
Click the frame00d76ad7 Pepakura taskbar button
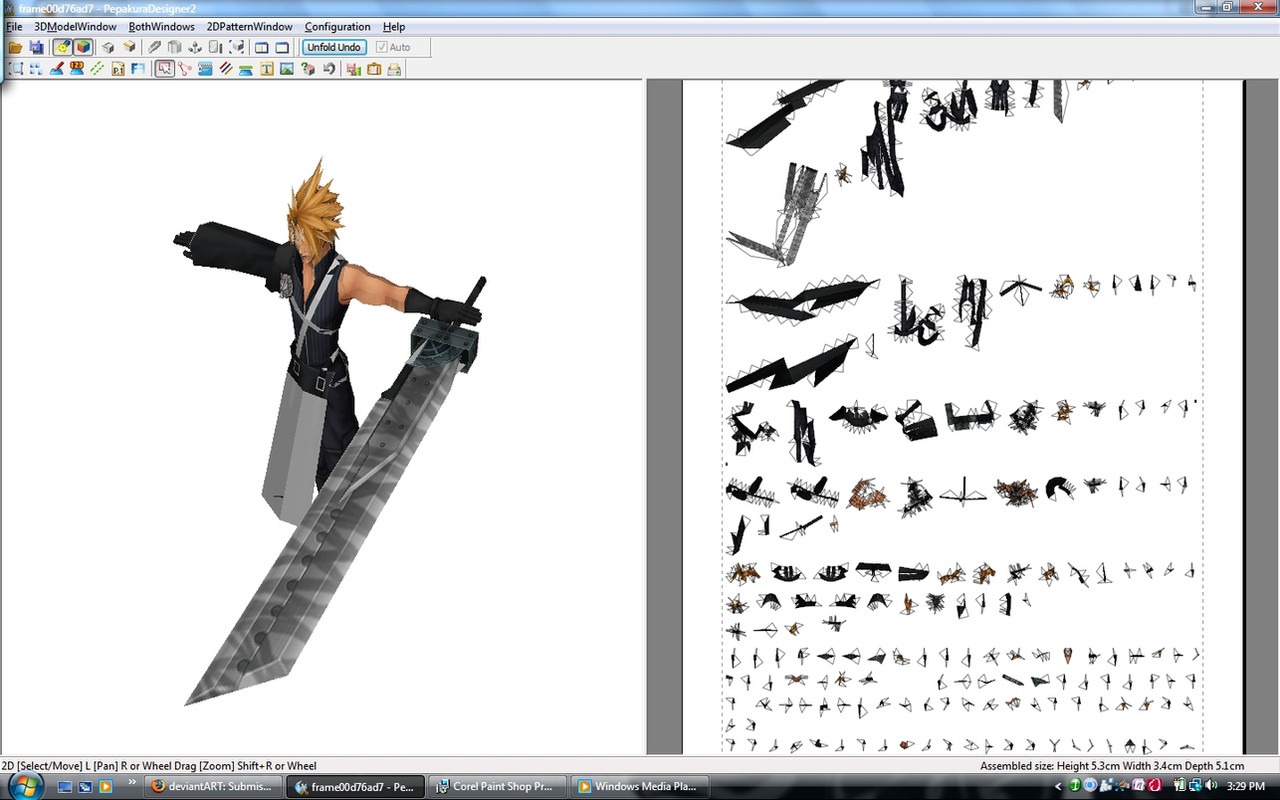click(355, 786)
